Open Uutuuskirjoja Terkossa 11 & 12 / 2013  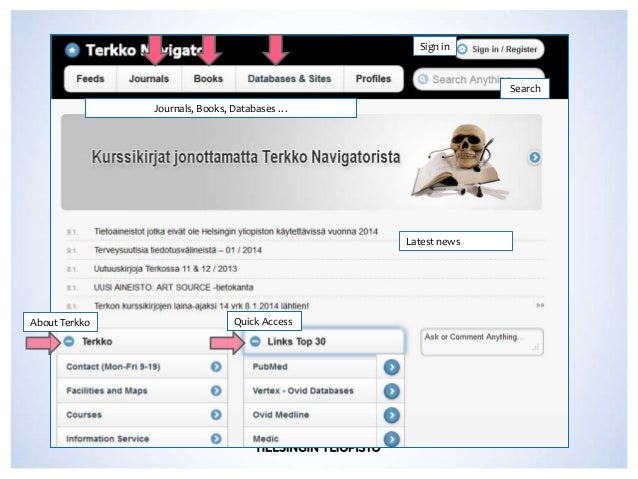[x=165, y=269]
